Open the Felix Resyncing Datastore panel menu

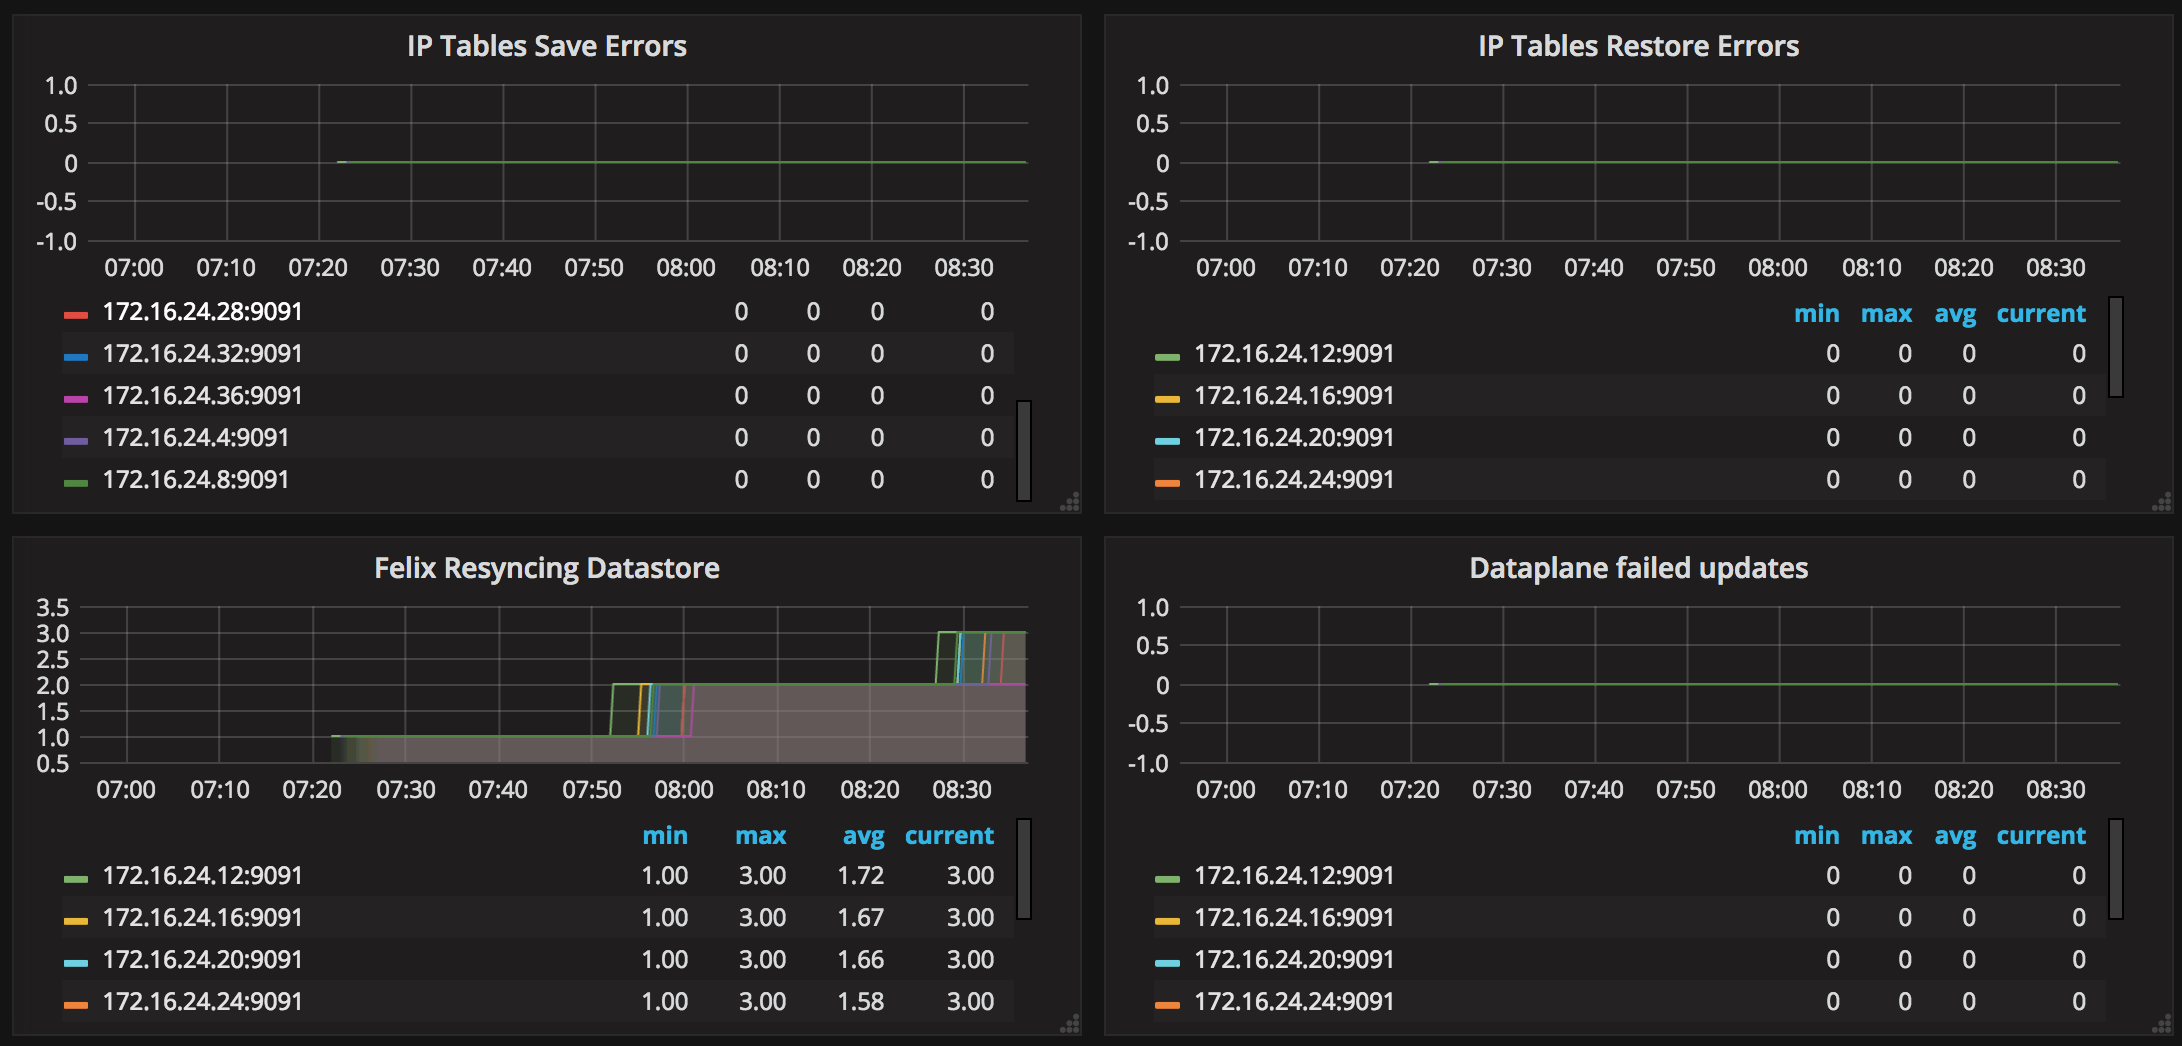tap(546, 568)
